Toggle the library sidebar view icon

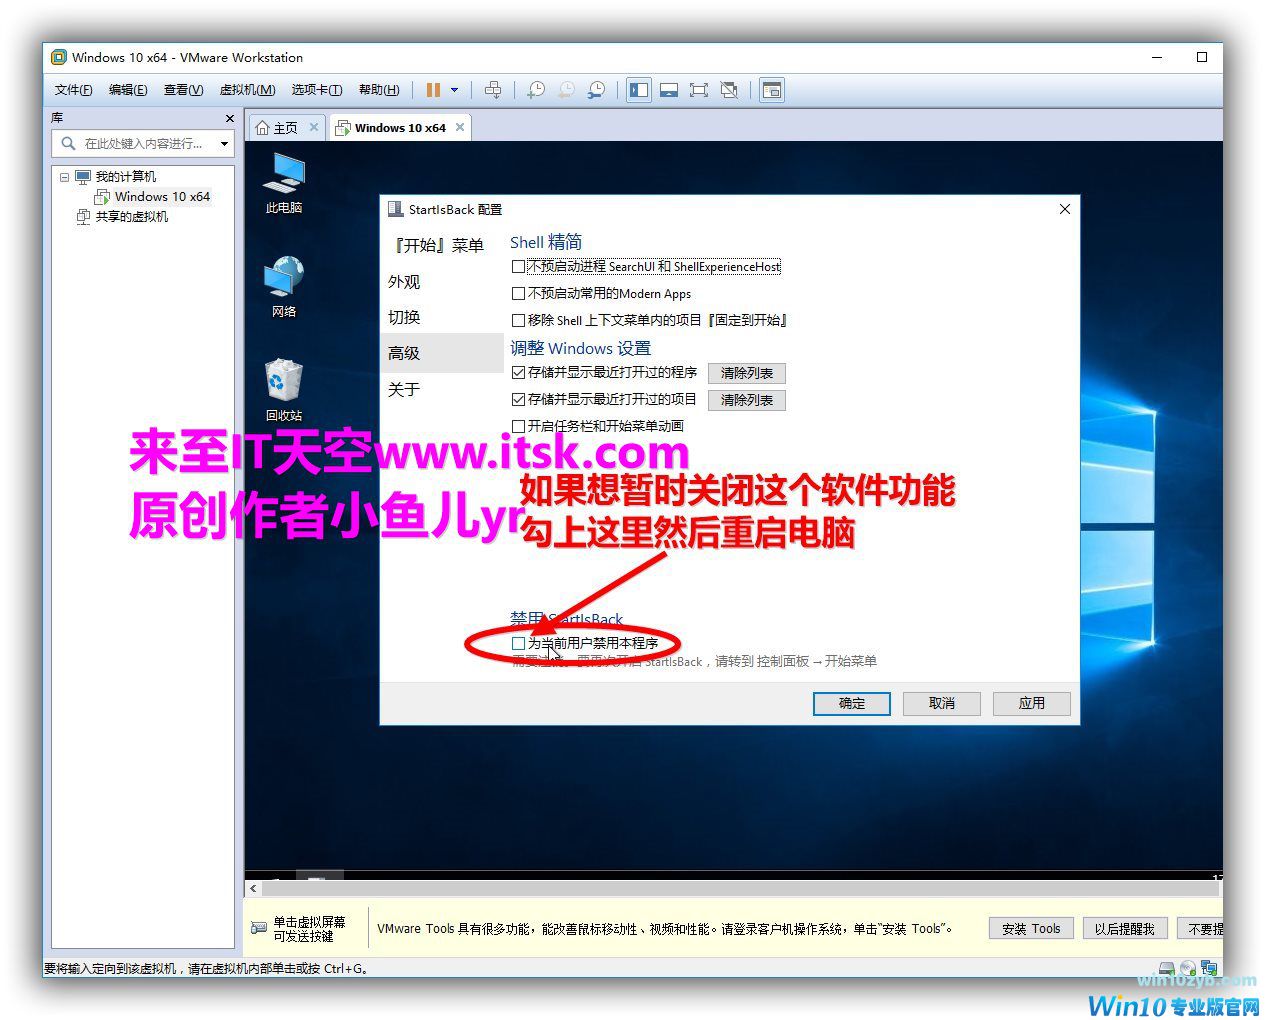click(x=639, y=90)
